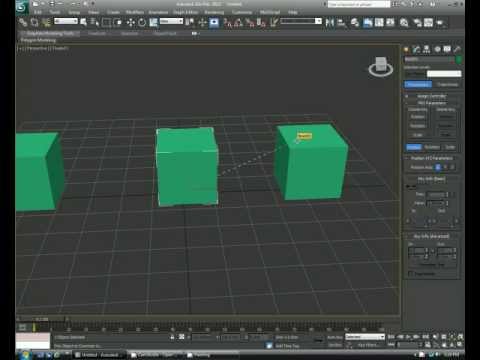This screenshot has width=480, height=360.
Task: Open the reference coordinate system dropdown
Action: coord(171,21)
